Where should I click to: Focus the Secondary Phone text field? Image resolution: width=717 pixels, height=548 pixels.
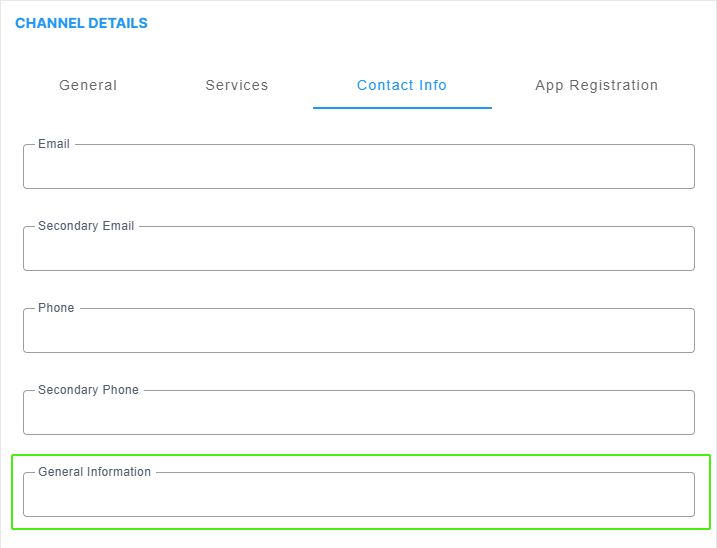(x=359, y=412)
